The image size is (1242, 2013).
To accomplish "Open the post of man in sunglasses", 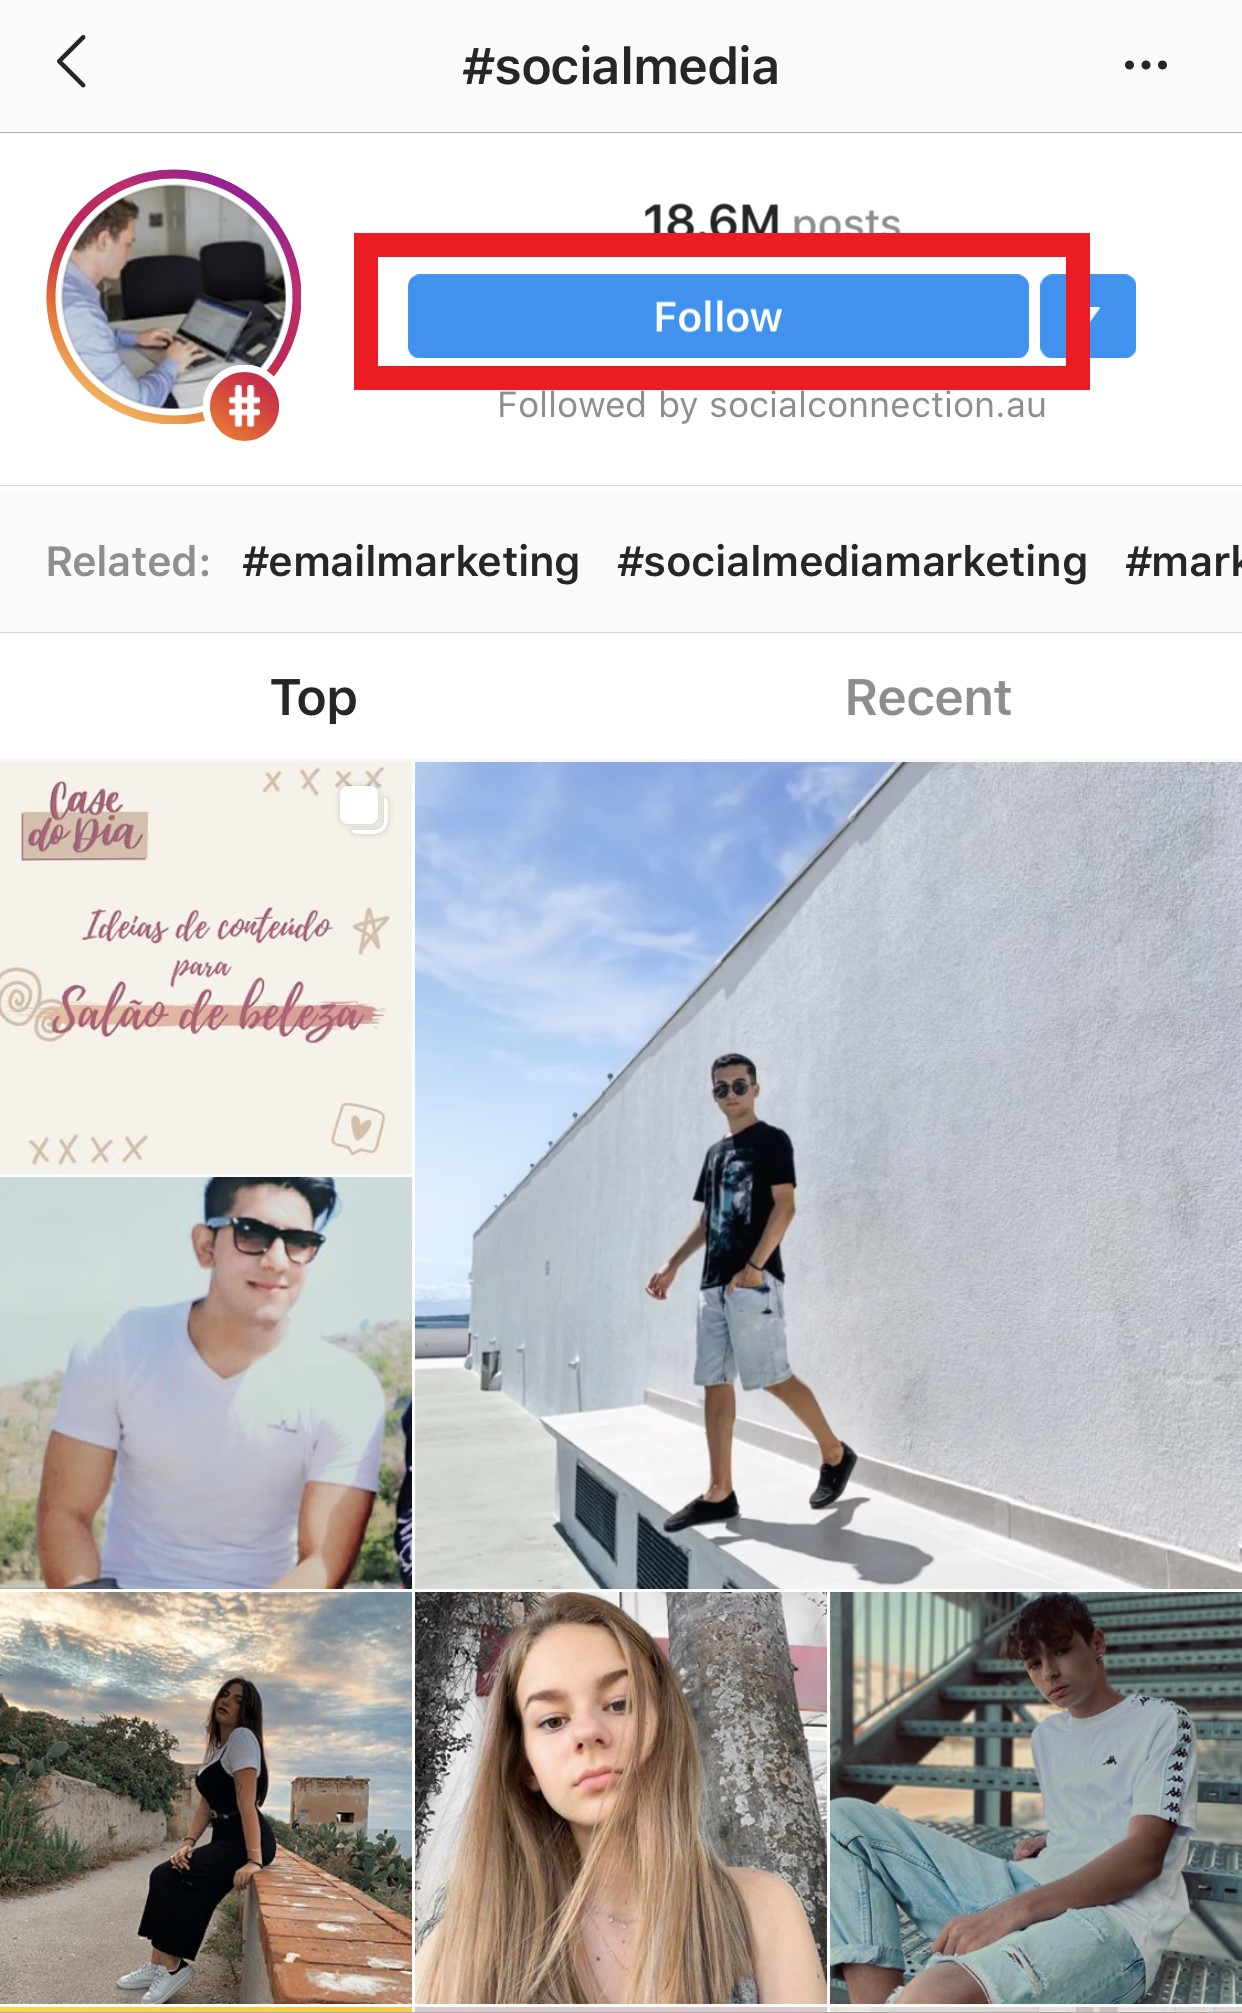I will pyautogui.click(x=206, y=1383).
